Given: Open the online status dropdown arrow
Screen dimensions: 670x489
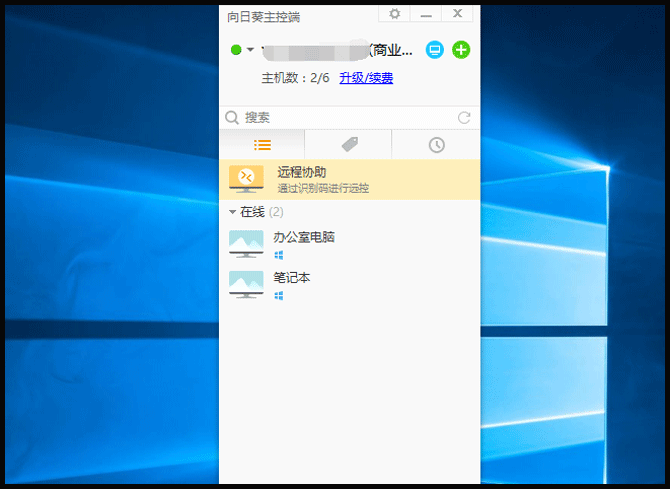Looking at the screenshot, I should pos(250,50).
